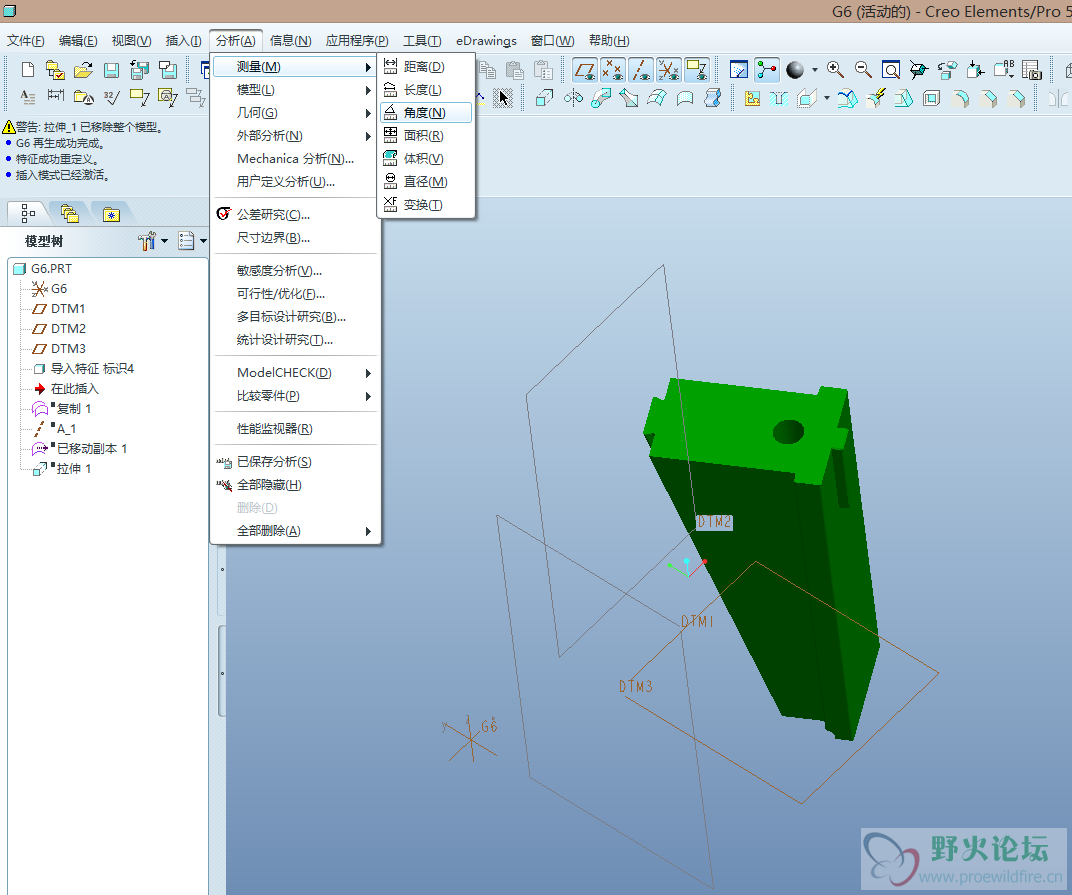
Task: Expand the shading display style dropdown arrow
Action: (814, 70)
